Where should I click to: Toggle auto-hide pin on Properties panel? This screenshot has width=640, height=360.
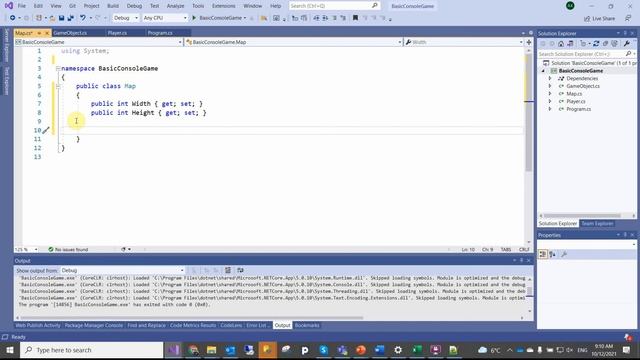pos(625,235)
